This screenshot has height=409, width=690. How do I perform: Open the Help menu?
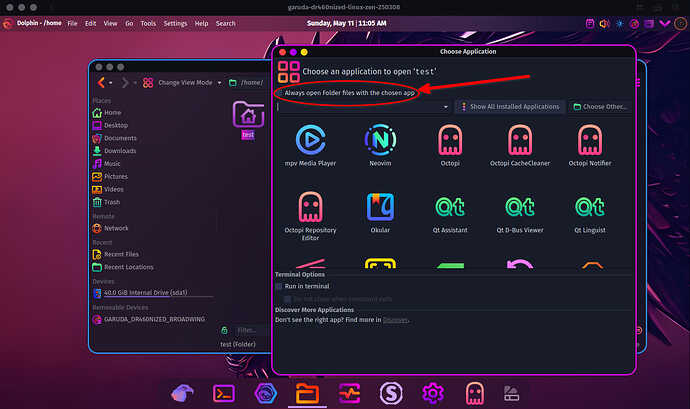(202, 23)
